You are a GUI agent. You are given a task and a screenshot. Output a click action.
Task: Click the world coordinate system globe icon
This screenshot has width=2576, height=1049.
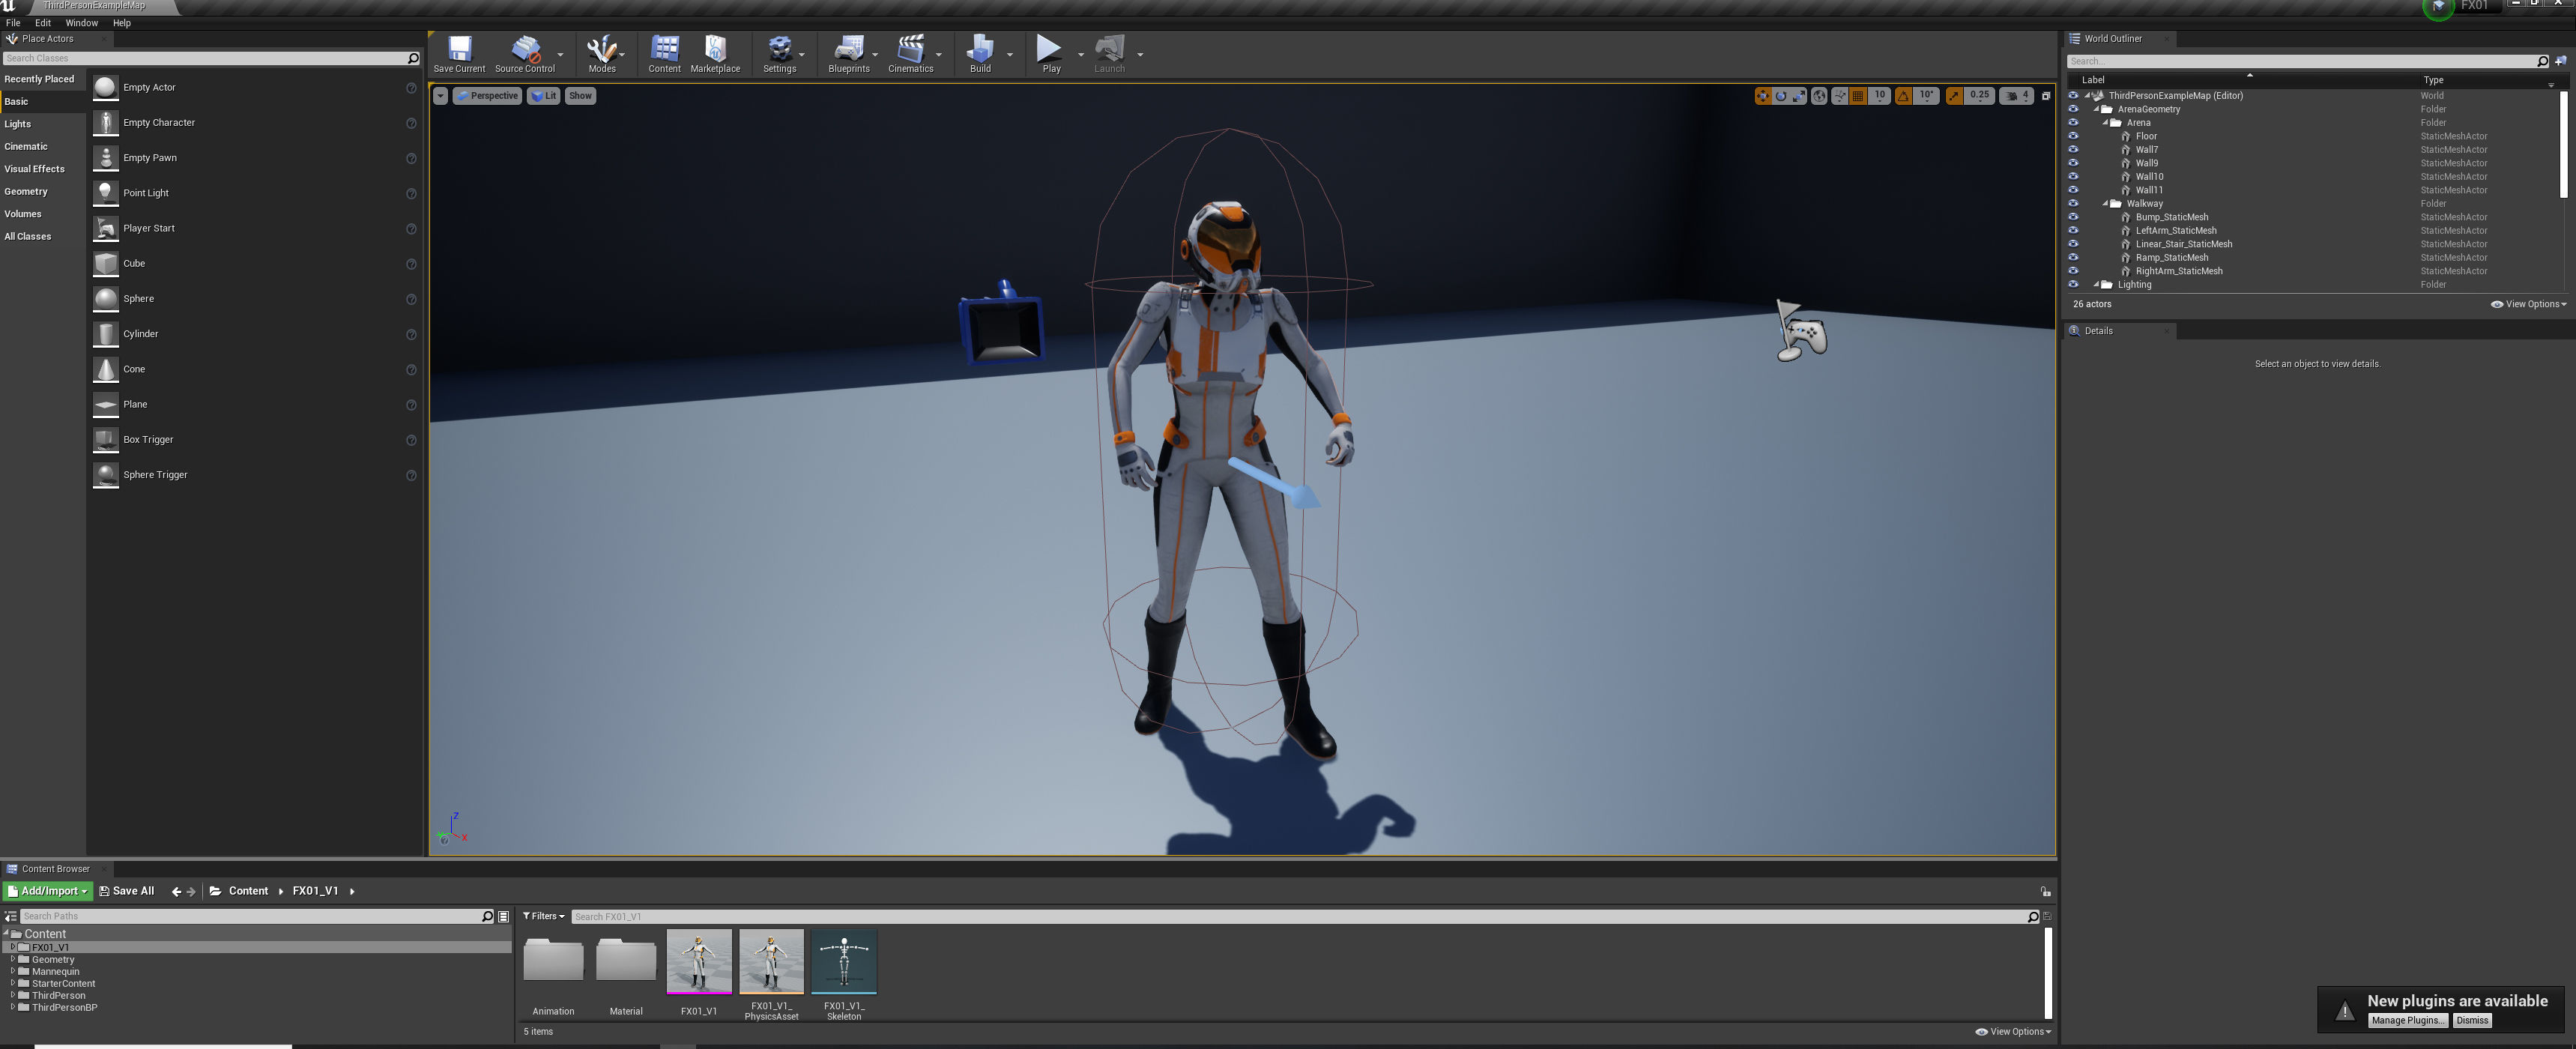1819,96
